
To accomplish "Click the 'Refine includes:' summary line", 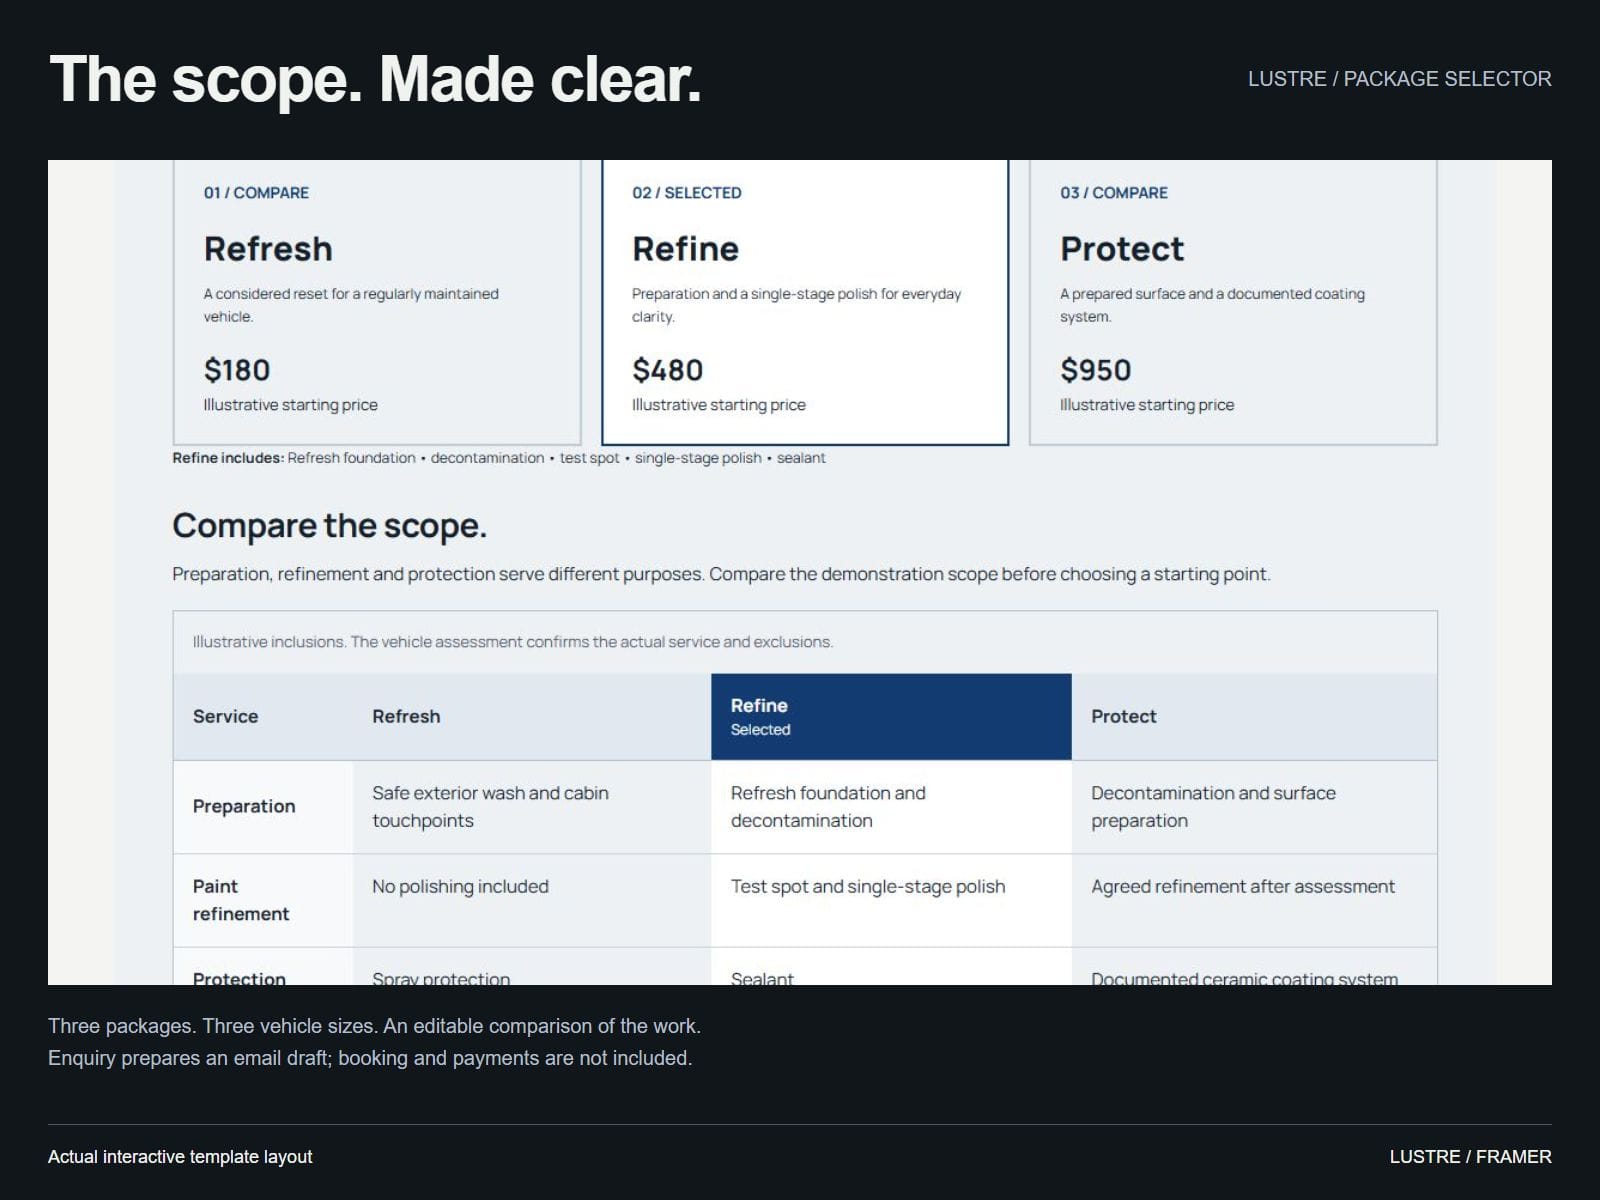I will pyautogui.click(x=499, y=458).
